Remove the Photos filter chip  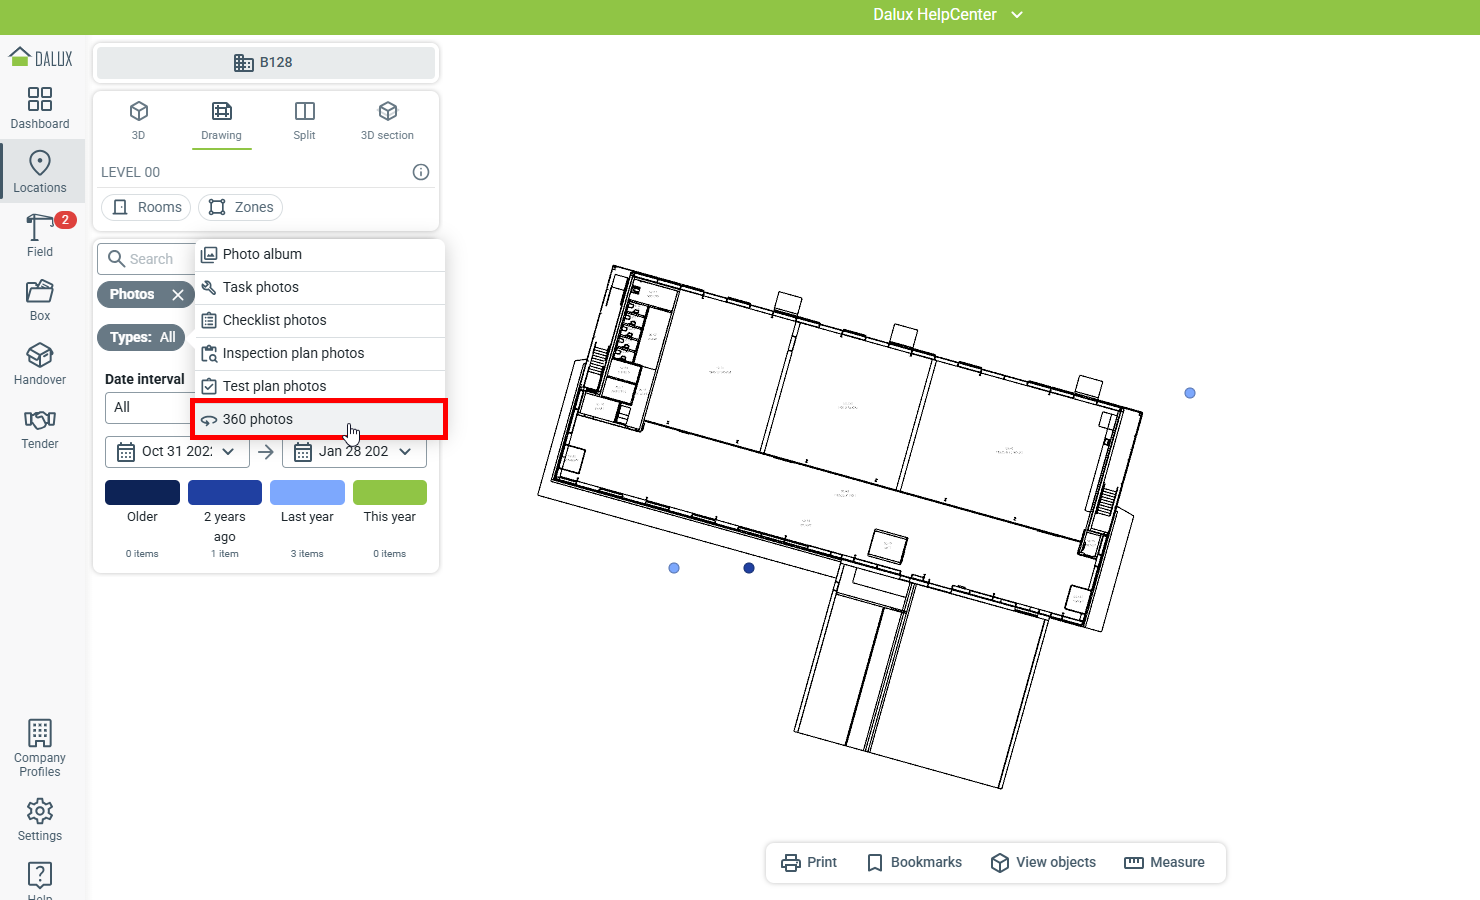178,295
